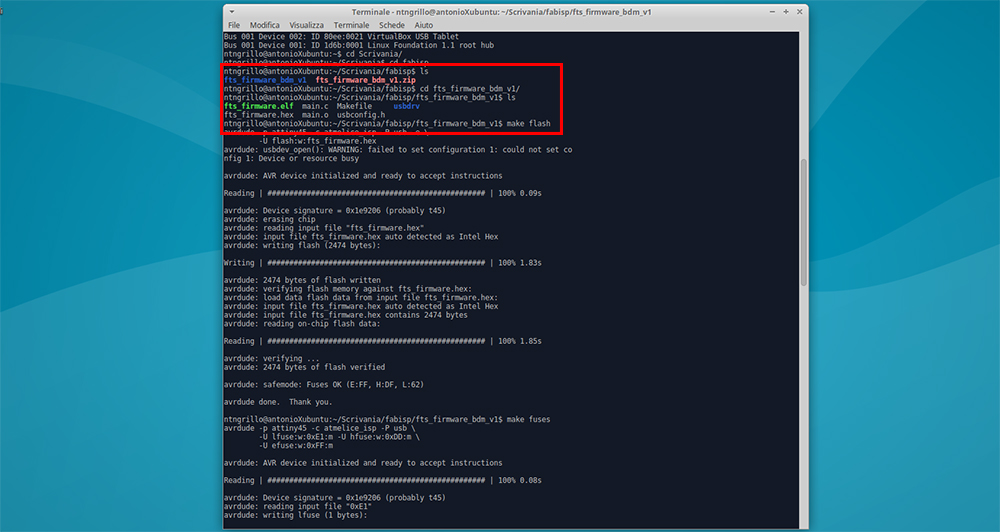Viewport: 1000px width, 532px height.
Task: Click the Writing progress bar line 1.83s
Action: 383,263
